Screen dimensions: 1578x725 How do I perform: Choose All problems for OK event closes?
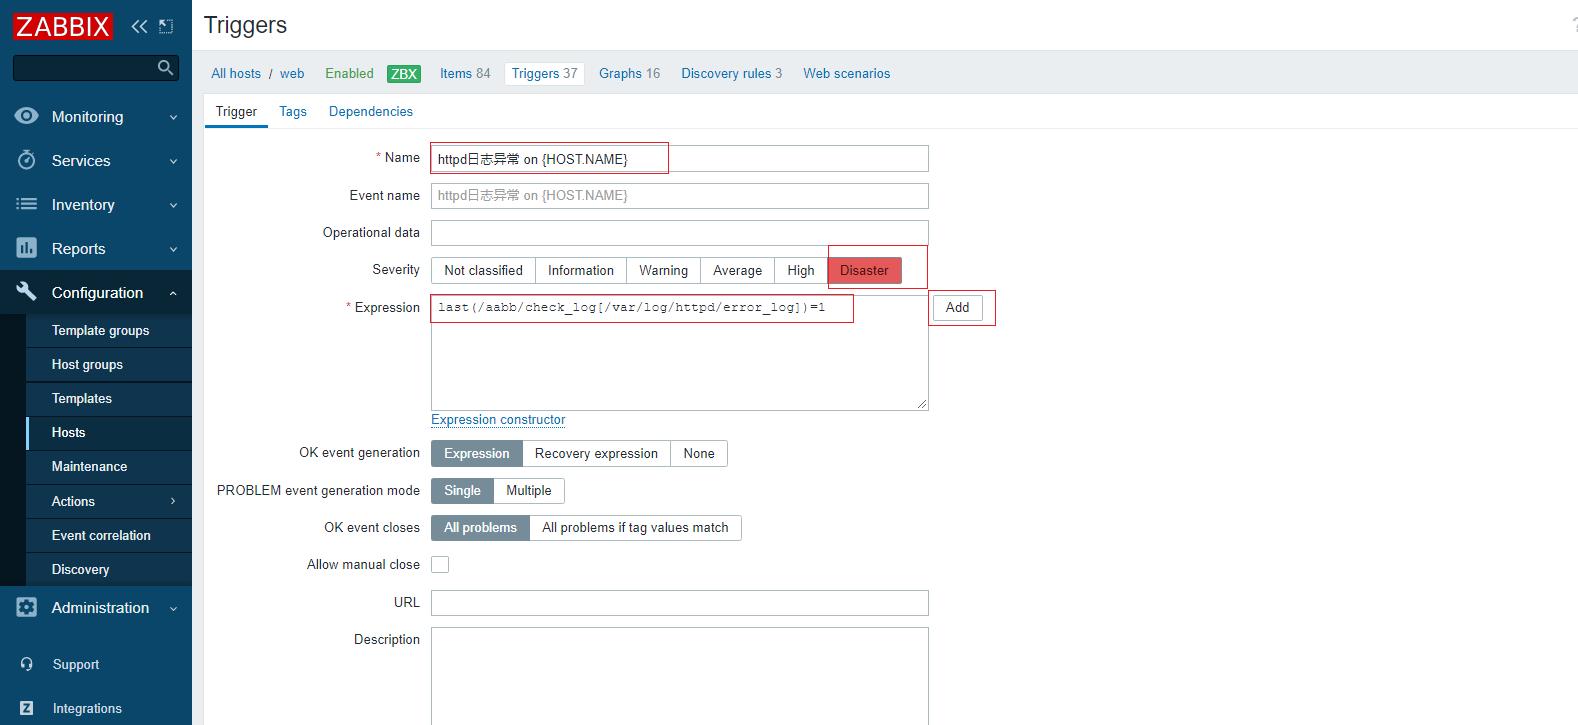(x=480, y=528)
